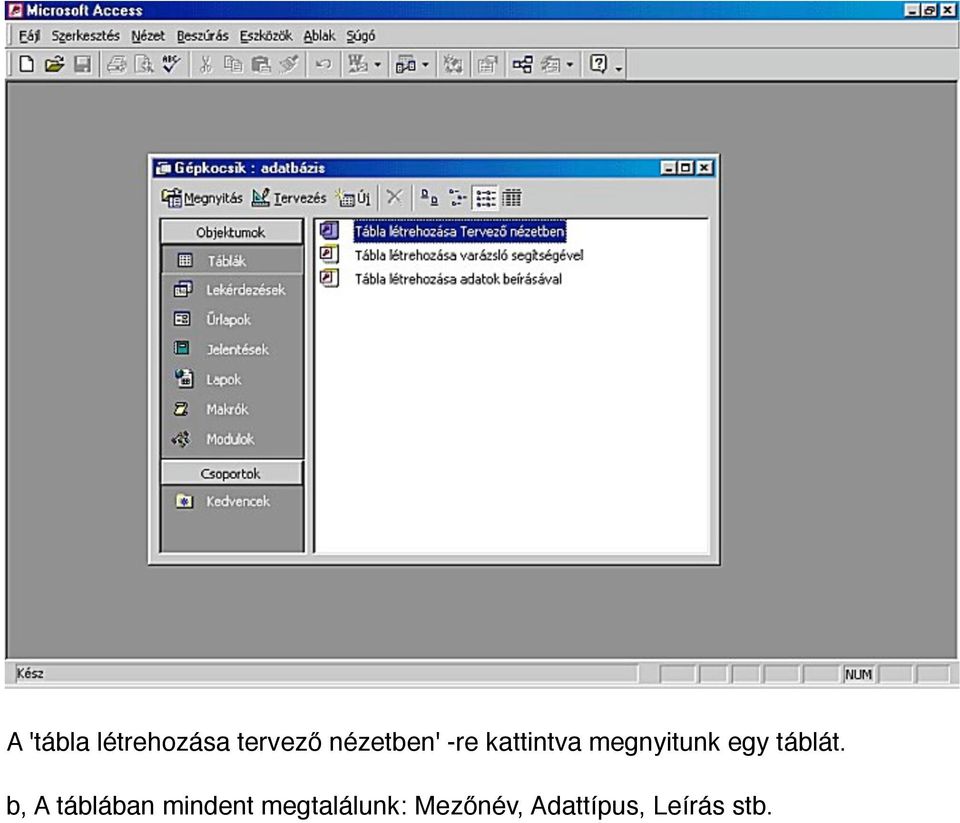This screenshot has width=960, height=823.
Task: Click the Új button
Action: click(x=354, y=198)
